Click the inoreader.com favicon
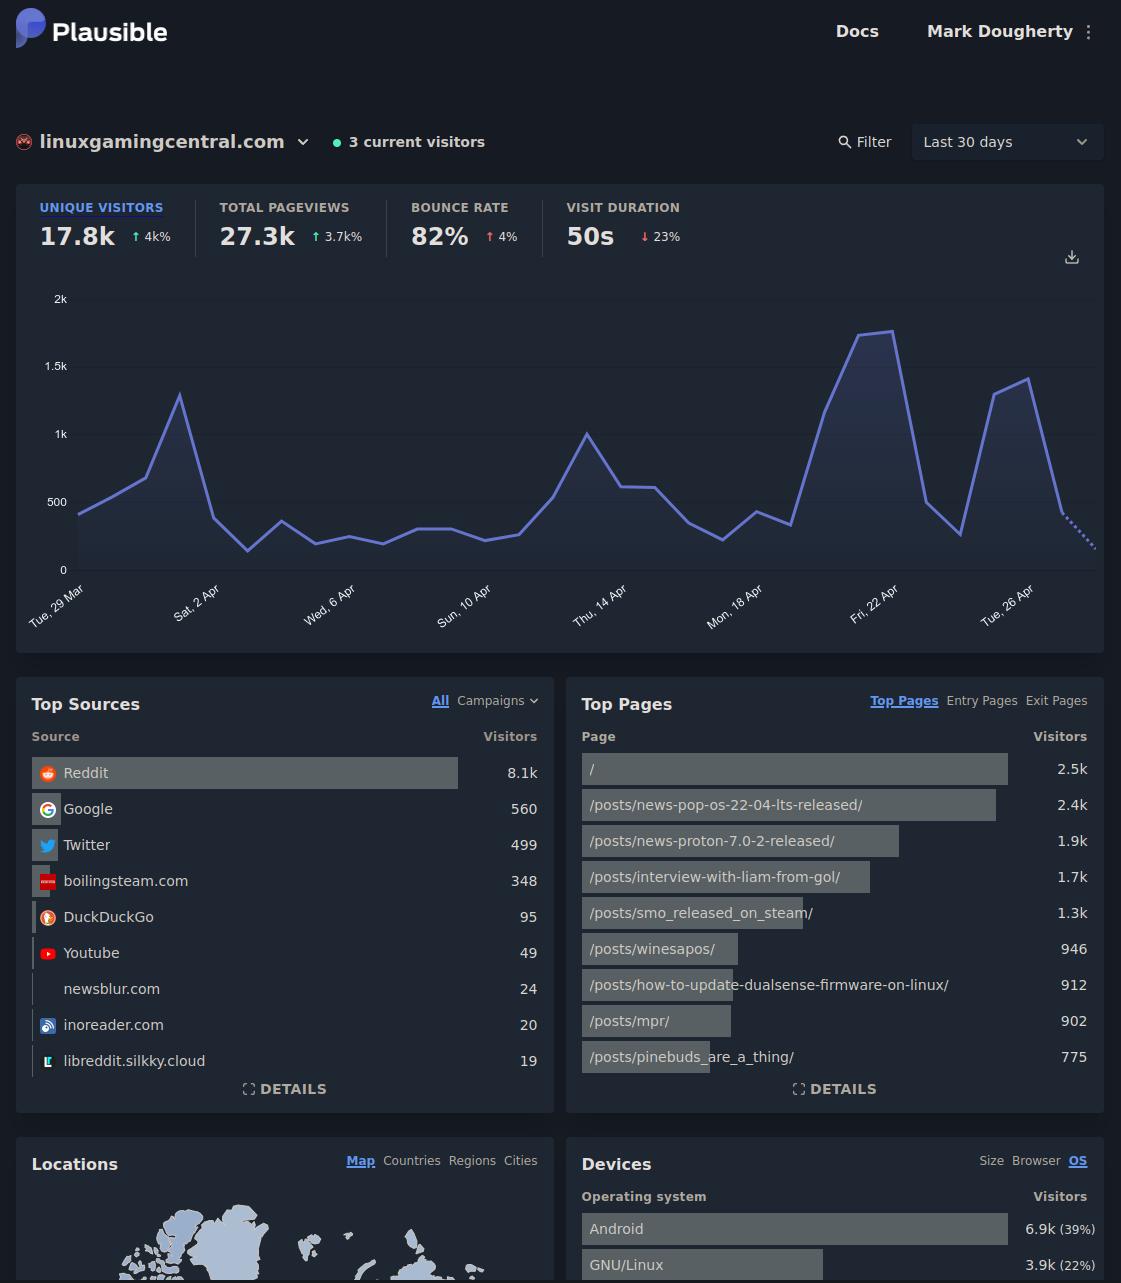Screen dimensions: 1121x1283 [47, 1025]
